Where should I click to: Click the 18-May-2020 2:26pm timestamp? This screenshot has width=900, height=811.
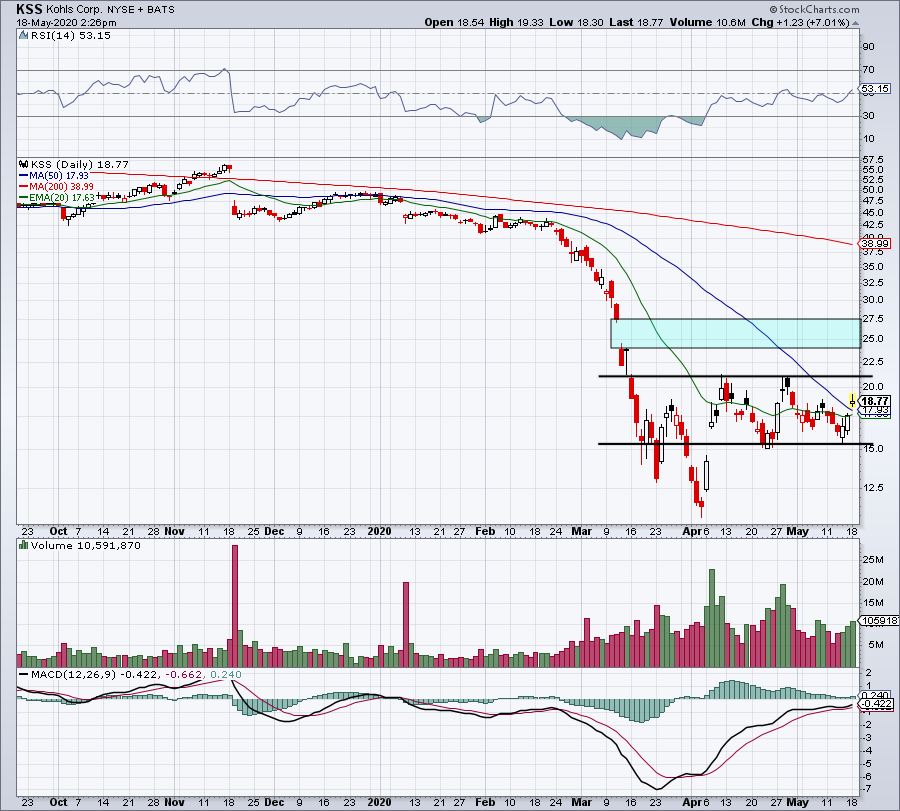click(66, 23)
